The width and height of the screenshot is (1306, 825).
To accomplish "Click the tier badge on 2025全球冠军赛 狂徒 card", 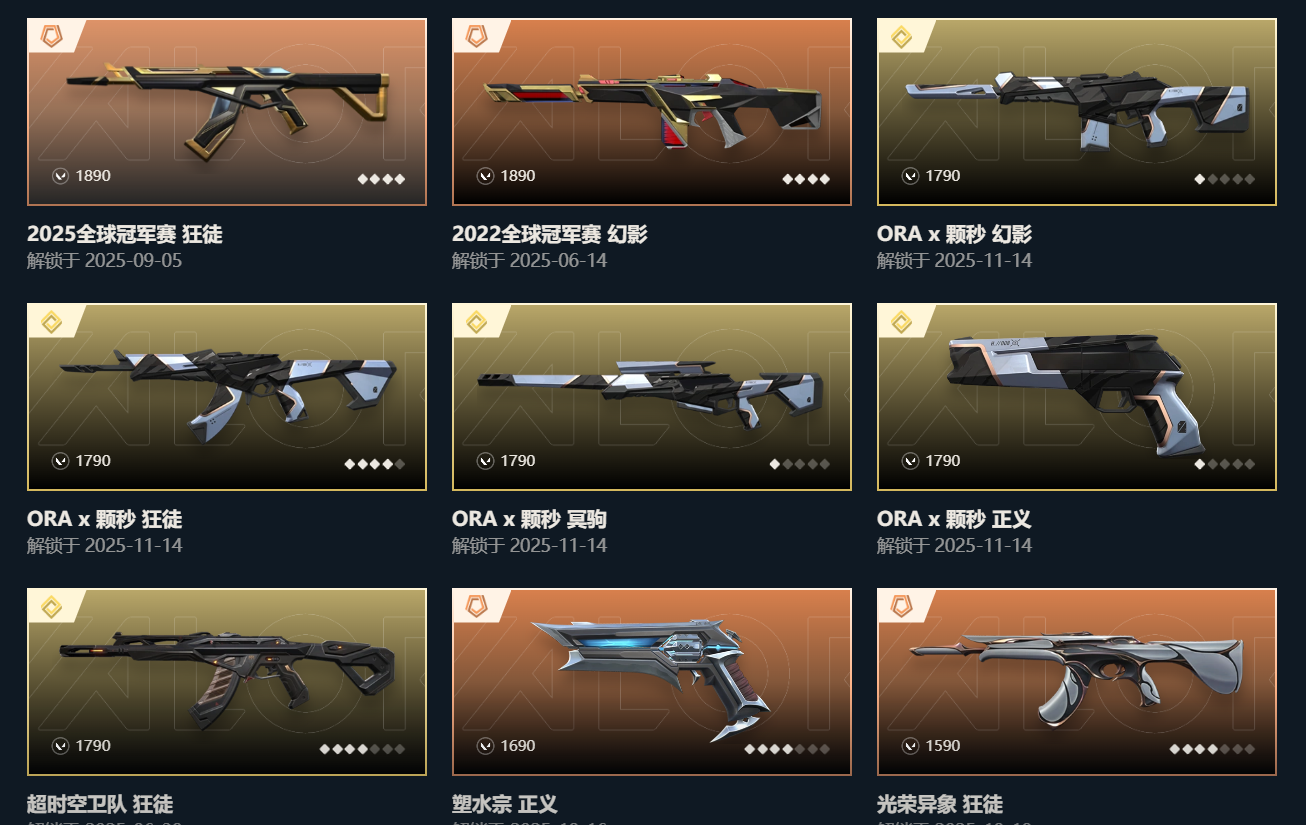I will click(x=51, y=37).
